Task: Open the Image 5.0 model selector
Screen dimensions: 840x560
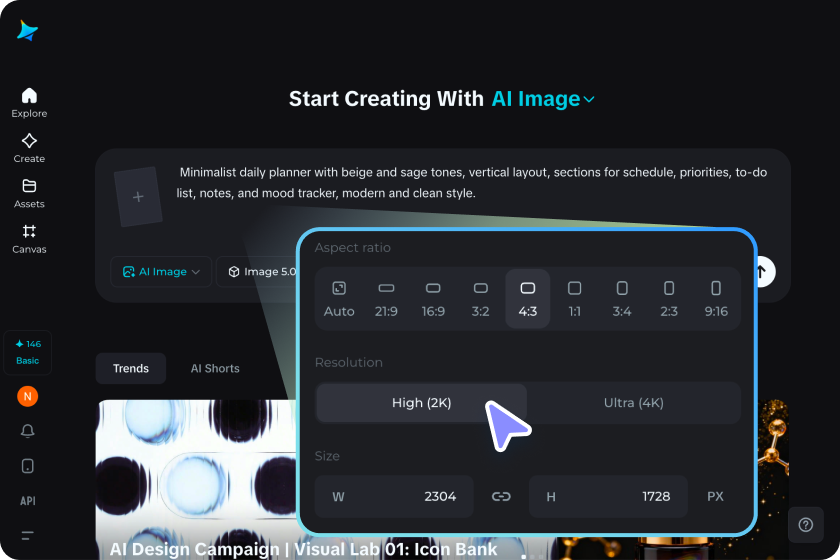Action: coord(257,272)
